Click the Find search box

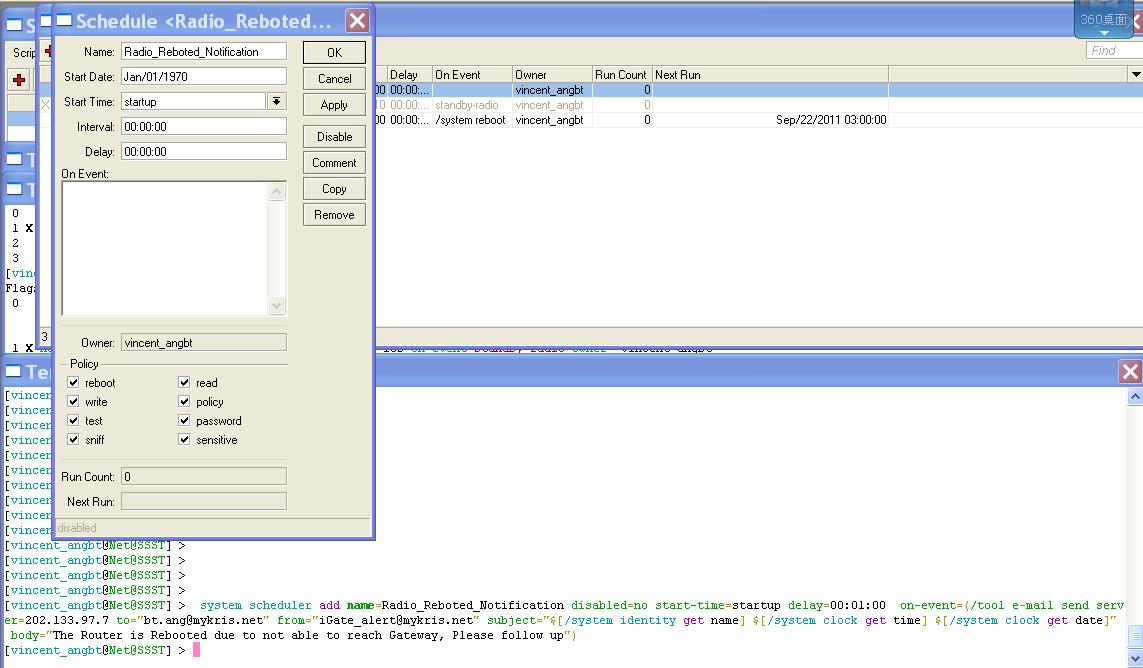[1114, 50]
